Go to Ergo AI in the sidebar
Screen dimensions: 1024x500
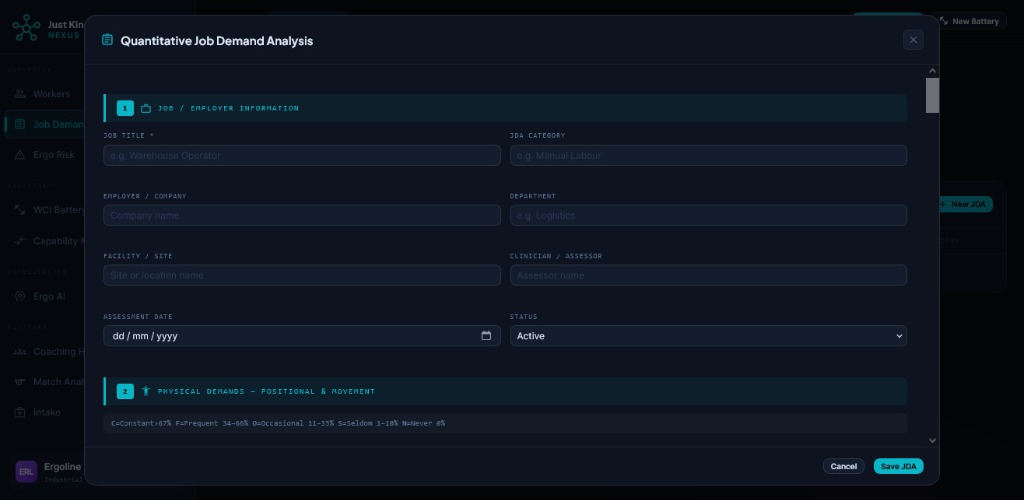pyautogui.click(x=49, y=296)
